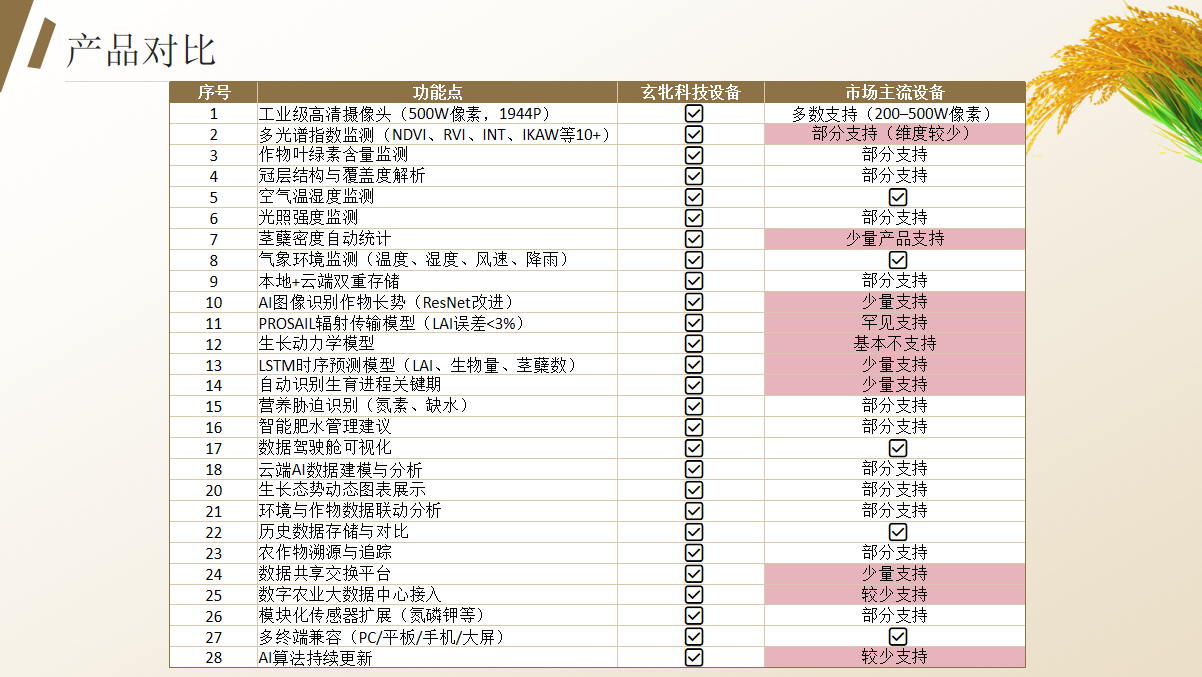Click the 玄牝科技设备 checkbox for AI算法持续更新
Image resolution: width=1202 pixels, height=677 pixels.
point(694,657)
